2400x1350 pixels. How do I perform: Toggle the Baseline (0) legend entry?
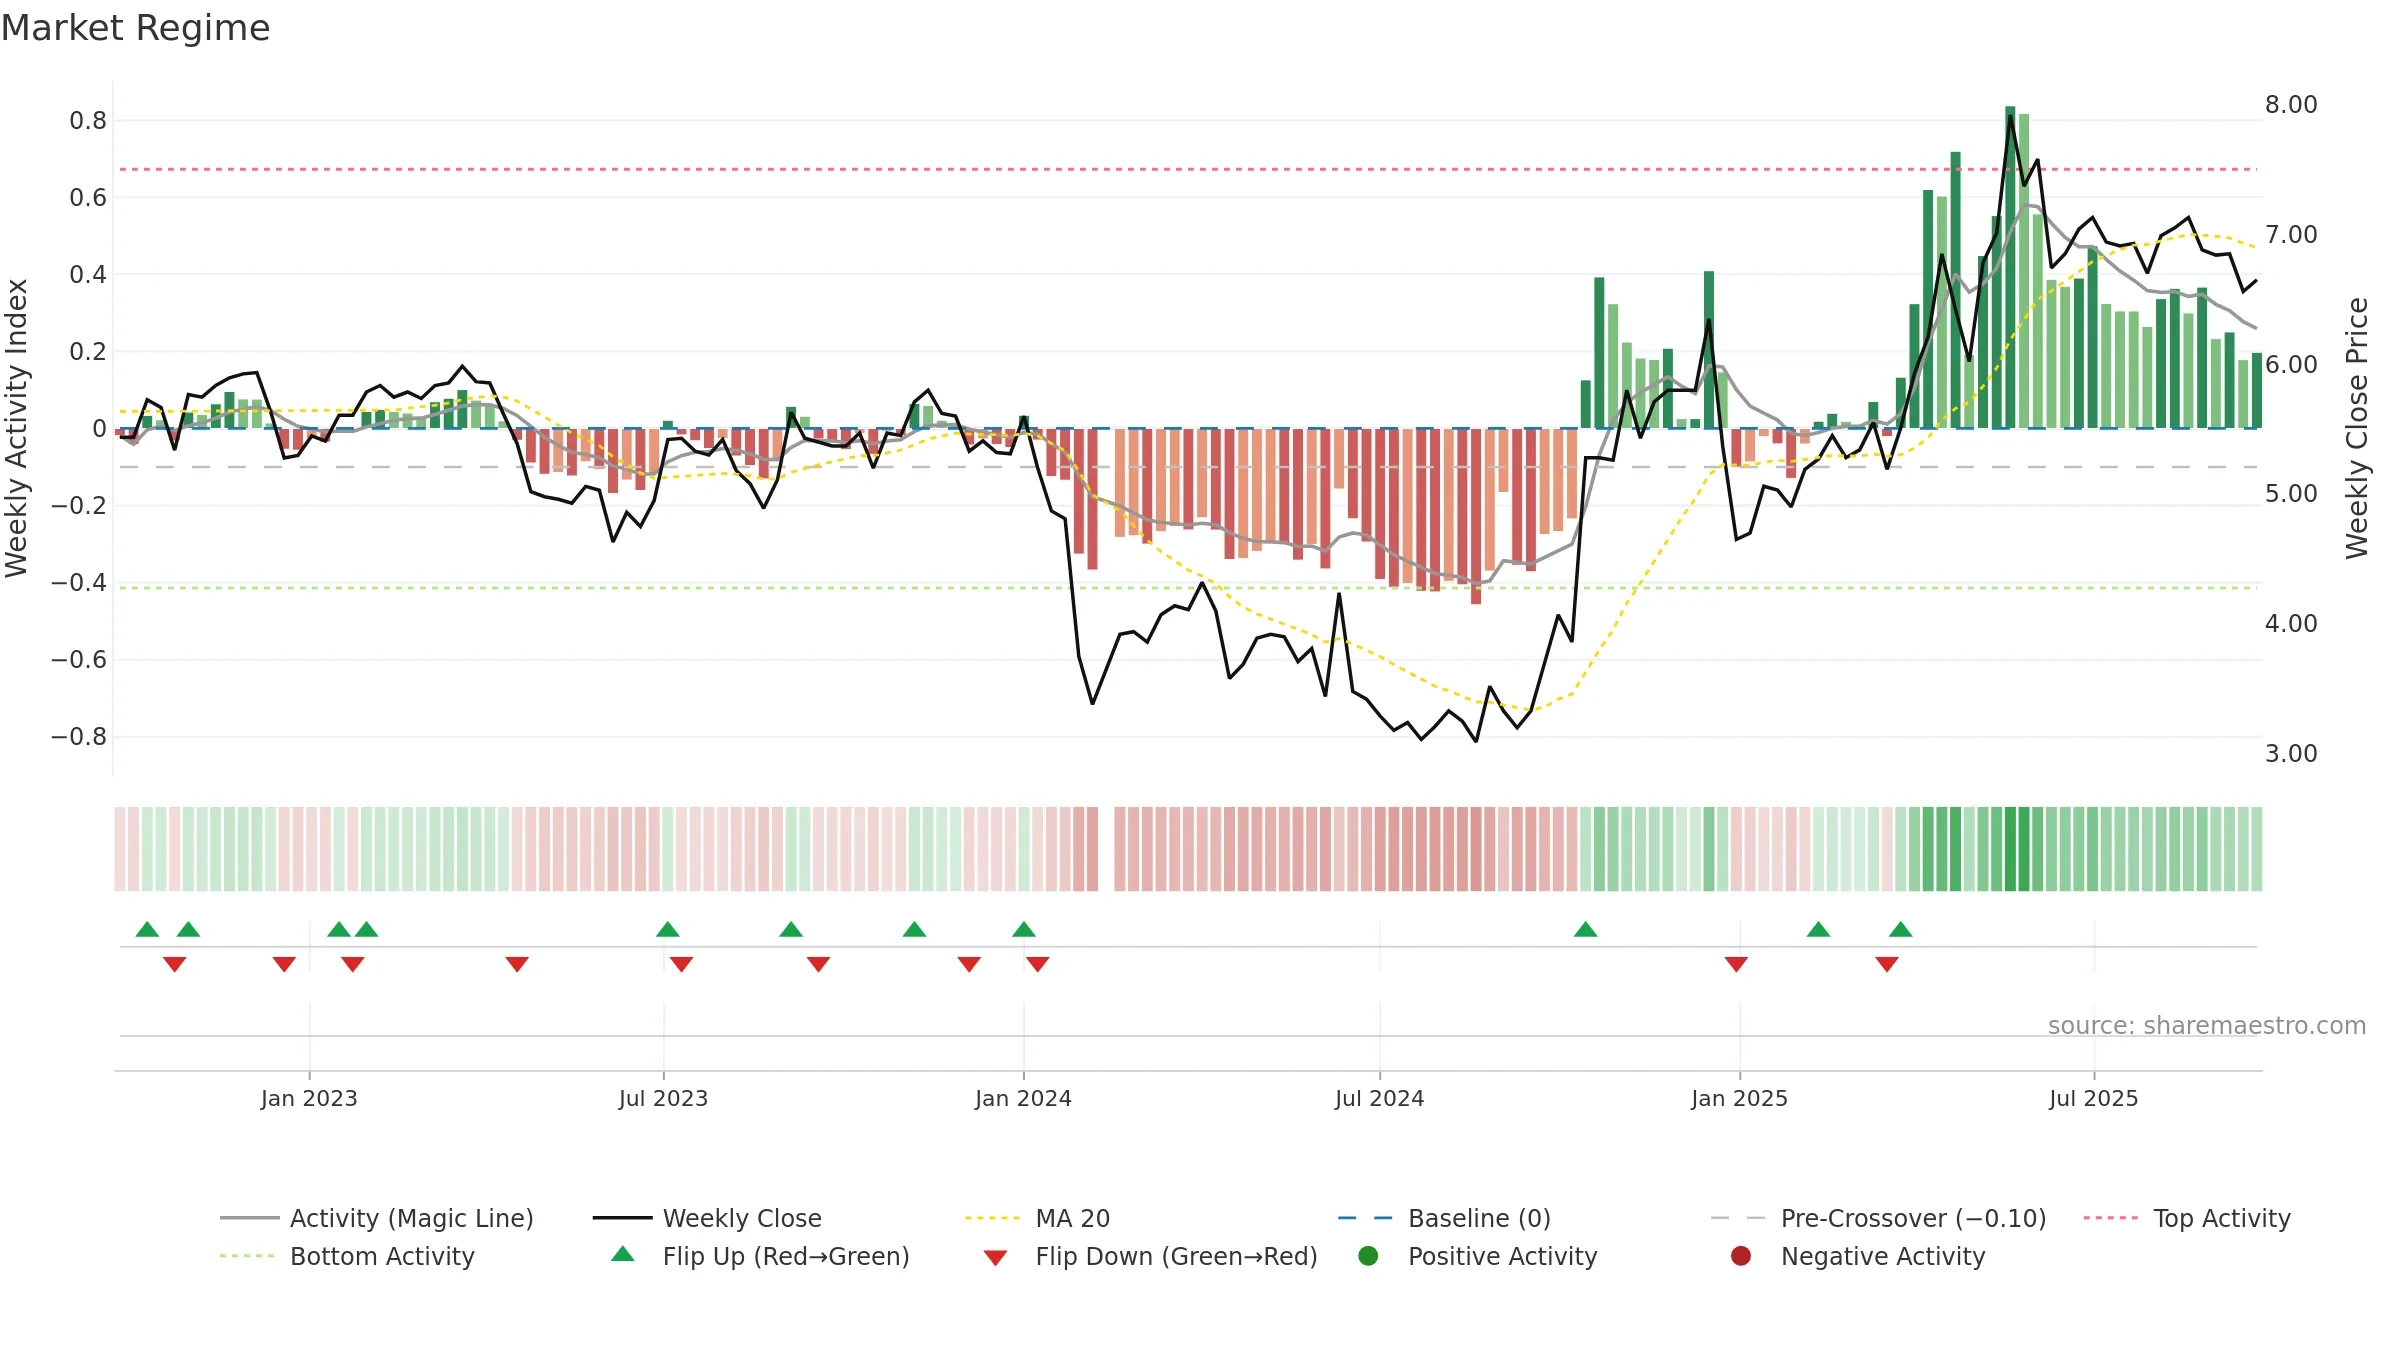tap(1444, 1218)
